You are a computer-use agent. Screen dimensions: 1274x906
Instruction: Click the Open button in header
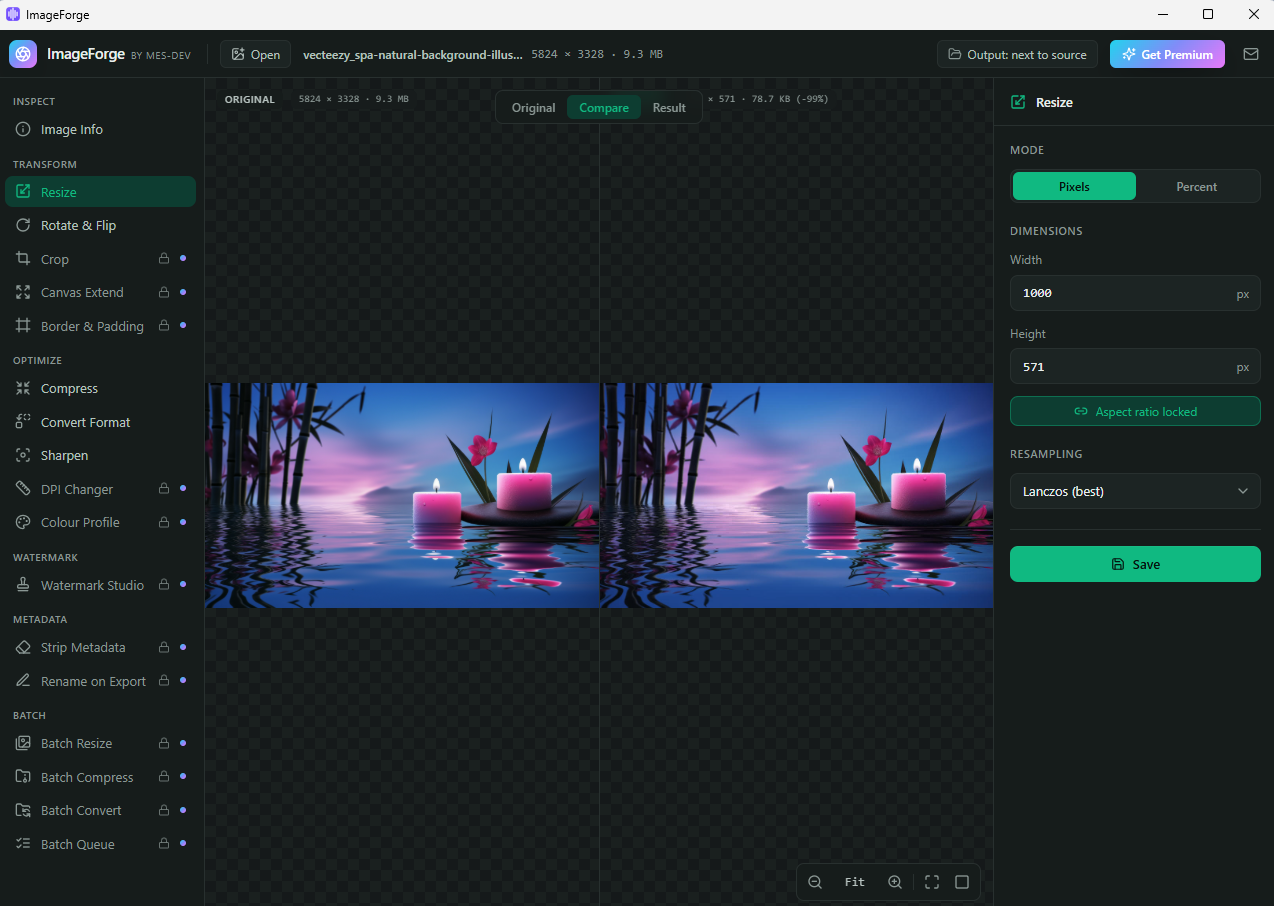pos(255,54)
